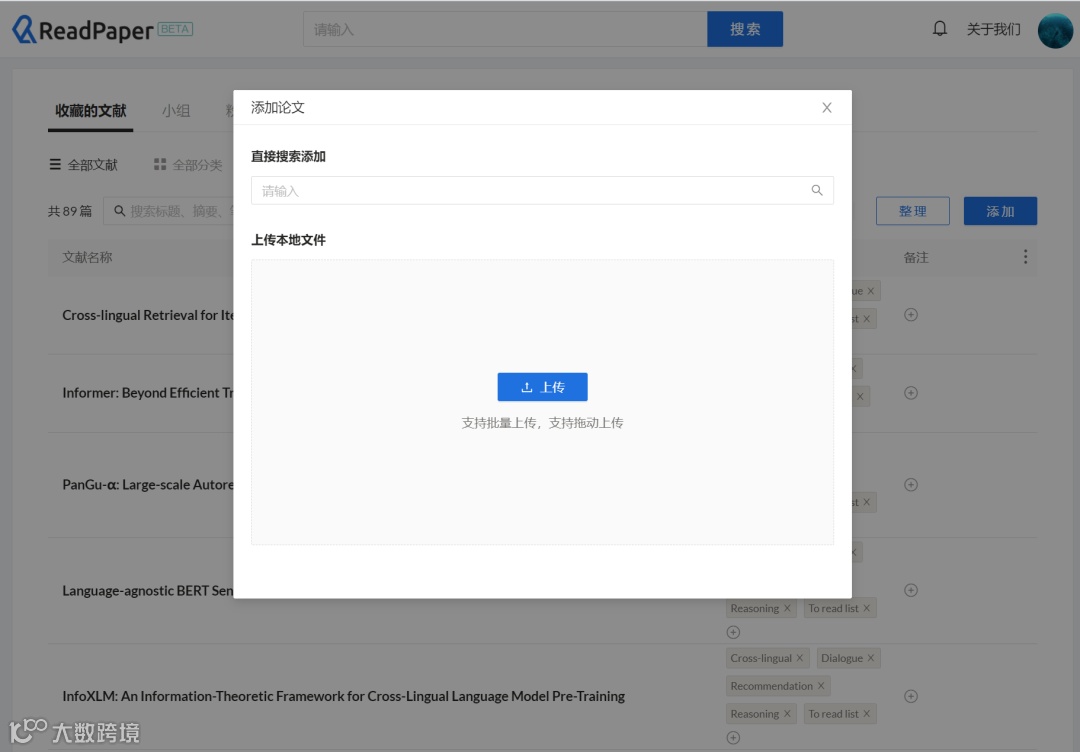This screenshot has width=1080, height=752.
Task: Click the ReadPaper logo
Action: click(x=102, y=30)
